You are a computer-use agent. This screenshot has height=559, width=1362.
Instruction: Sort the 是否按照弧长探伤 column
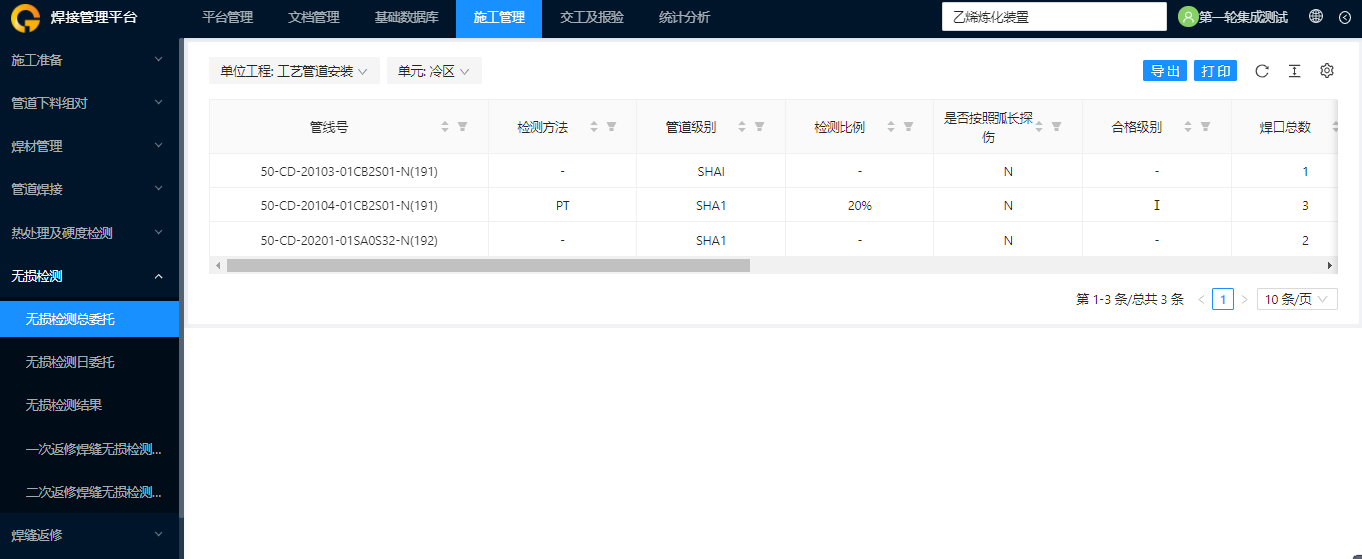coord(1039,127)
